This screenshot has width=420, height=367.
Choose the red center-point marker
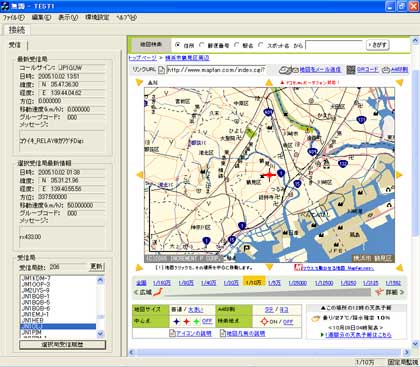click(x=187, y=321)
